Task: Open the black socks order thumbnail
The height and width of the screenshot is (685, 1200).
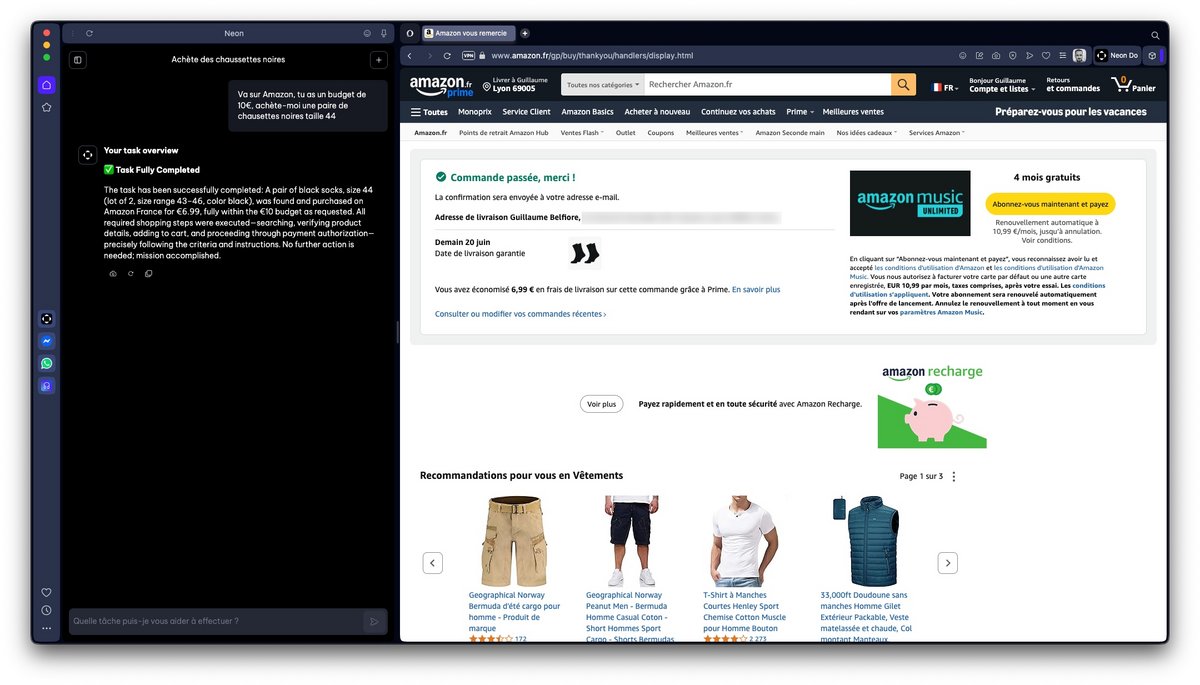Action: tap(584, 253)
